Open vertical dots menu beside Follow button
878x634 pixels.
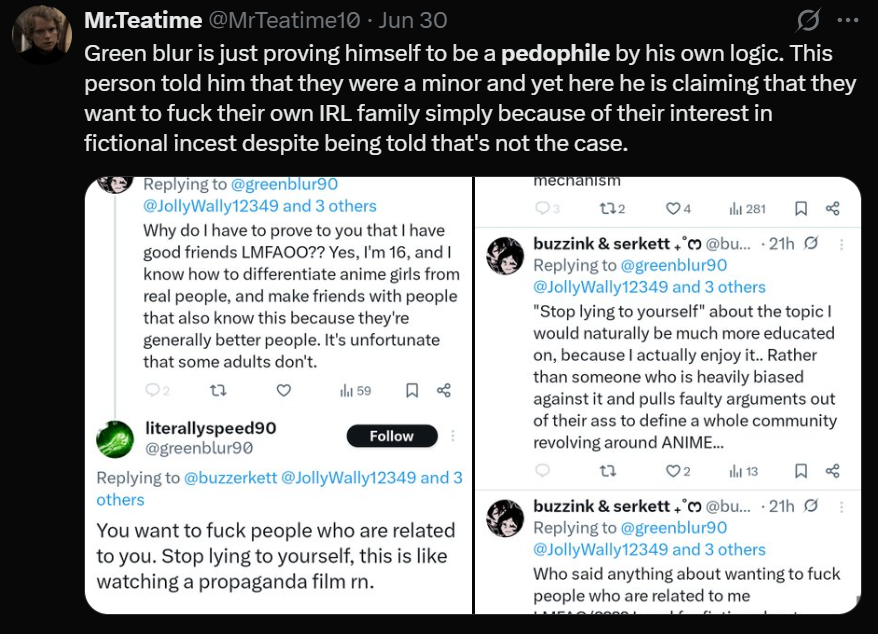452,435
